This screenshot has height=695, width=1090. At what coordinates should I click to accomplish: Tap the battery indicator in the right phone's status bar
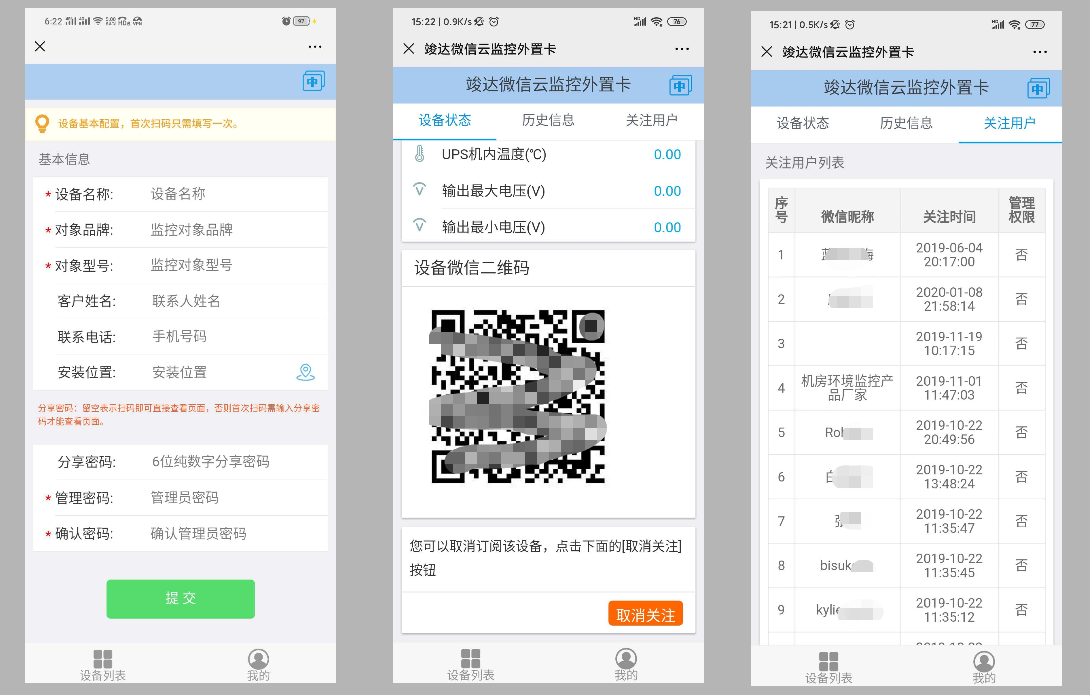point(1035,24)
